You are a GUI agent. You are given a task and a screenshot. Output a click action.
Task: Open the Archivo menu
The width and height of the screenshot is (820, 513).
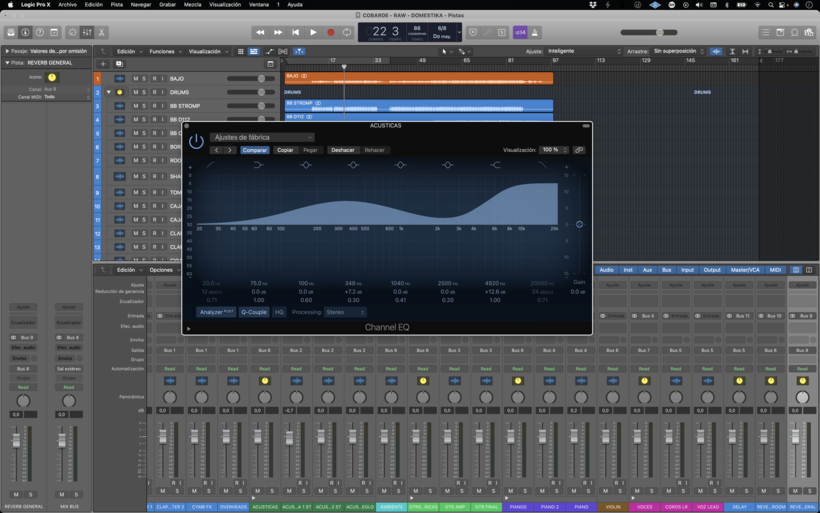tap(67, 4)
